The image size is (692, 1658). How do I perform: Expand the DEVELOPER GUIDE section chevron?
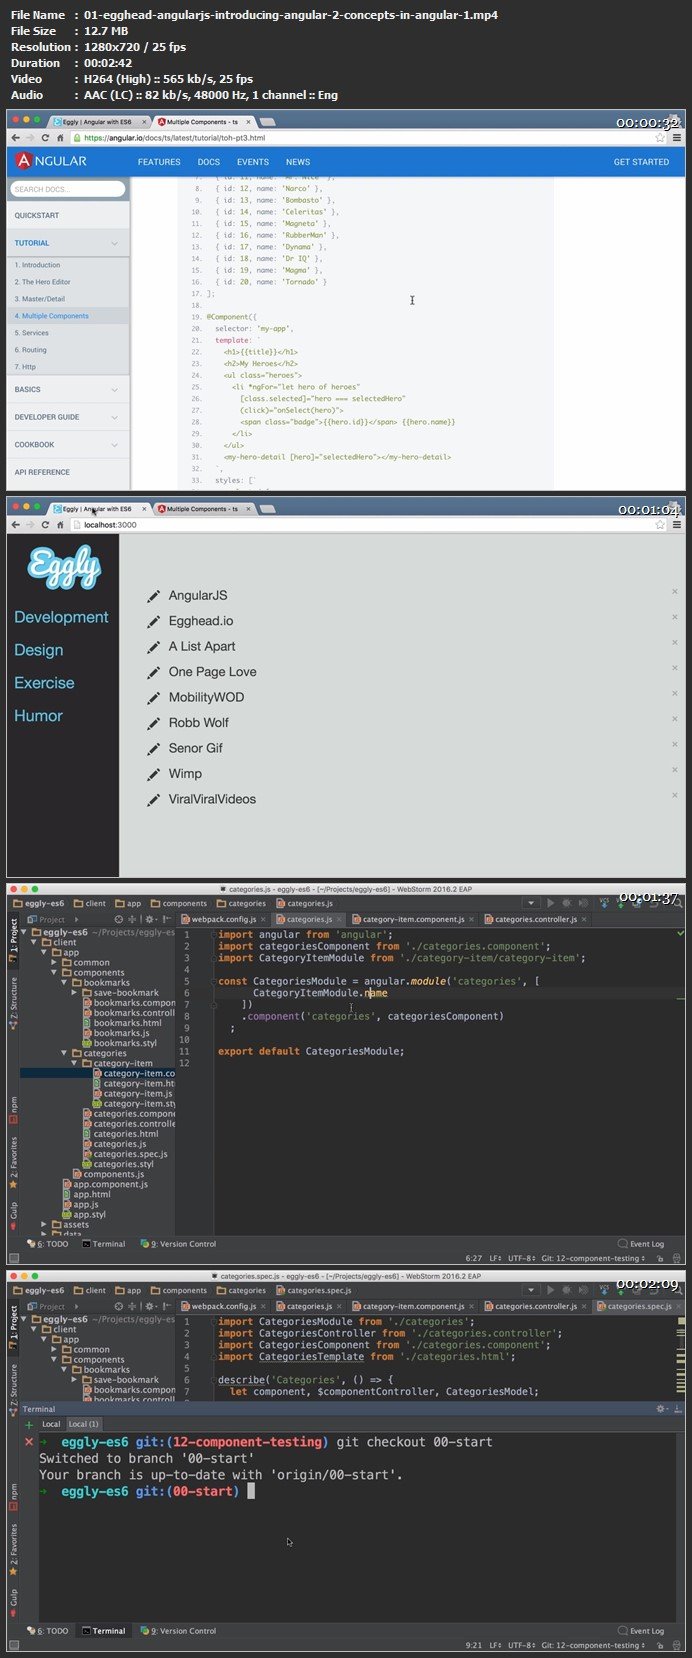pyautogui.click(x=114, y=417)
